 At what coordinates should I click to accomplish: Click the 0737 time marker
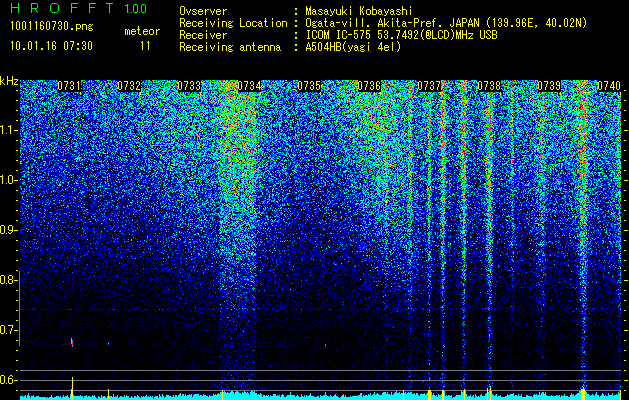pyautogui.click(x=429, y=86)
